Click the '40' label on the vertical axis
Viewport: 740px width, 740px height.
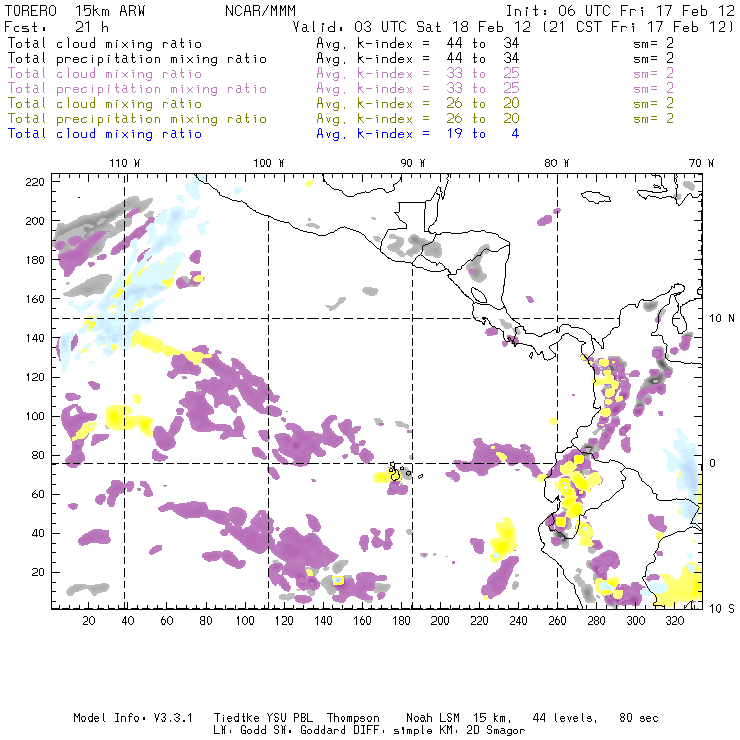[38, 533]
